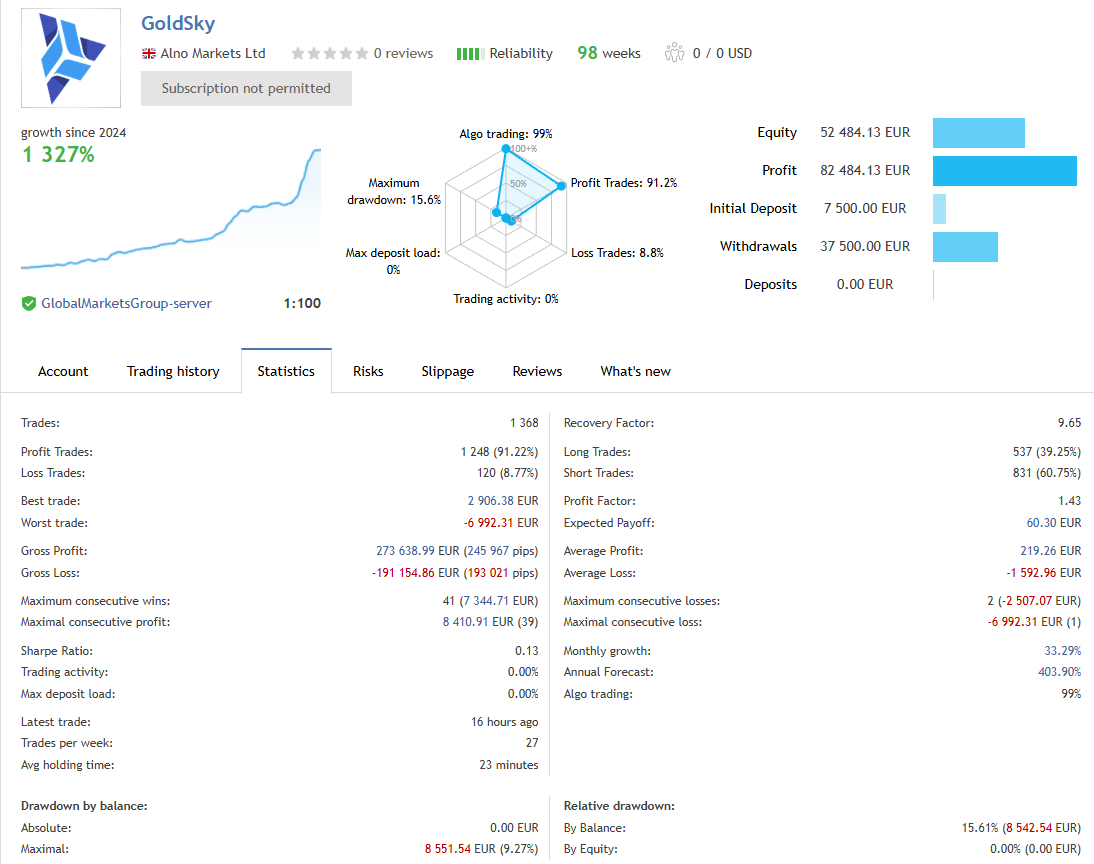Screen dimensions: 1094x864
Task: Open the Risks tab
Action: coord(368,371)
